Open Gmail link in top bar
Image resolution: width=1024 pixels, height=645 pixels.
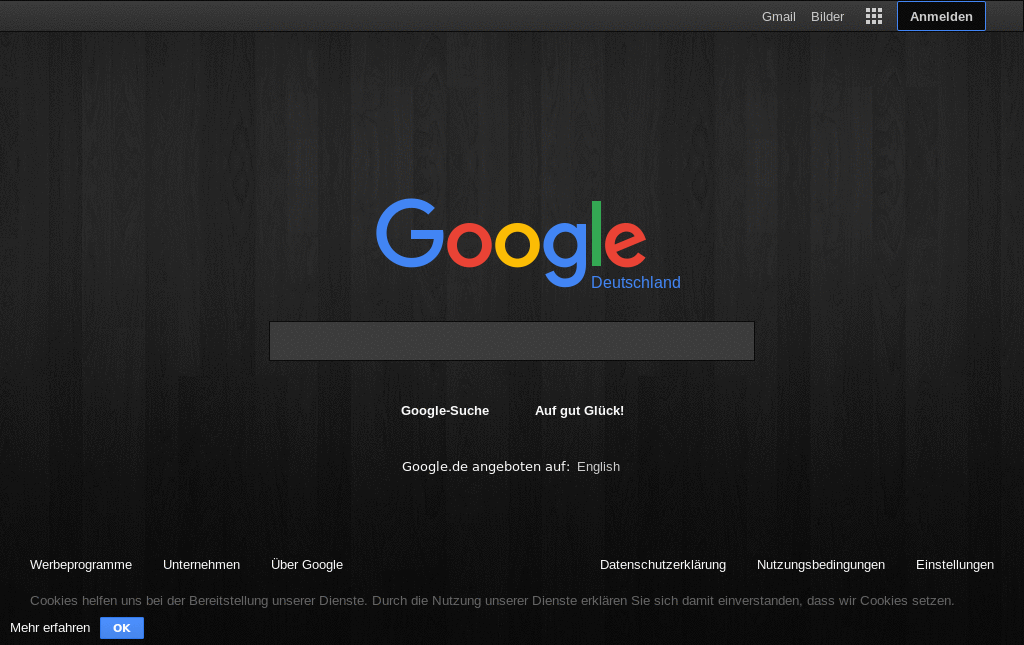(x=778, y=17)
